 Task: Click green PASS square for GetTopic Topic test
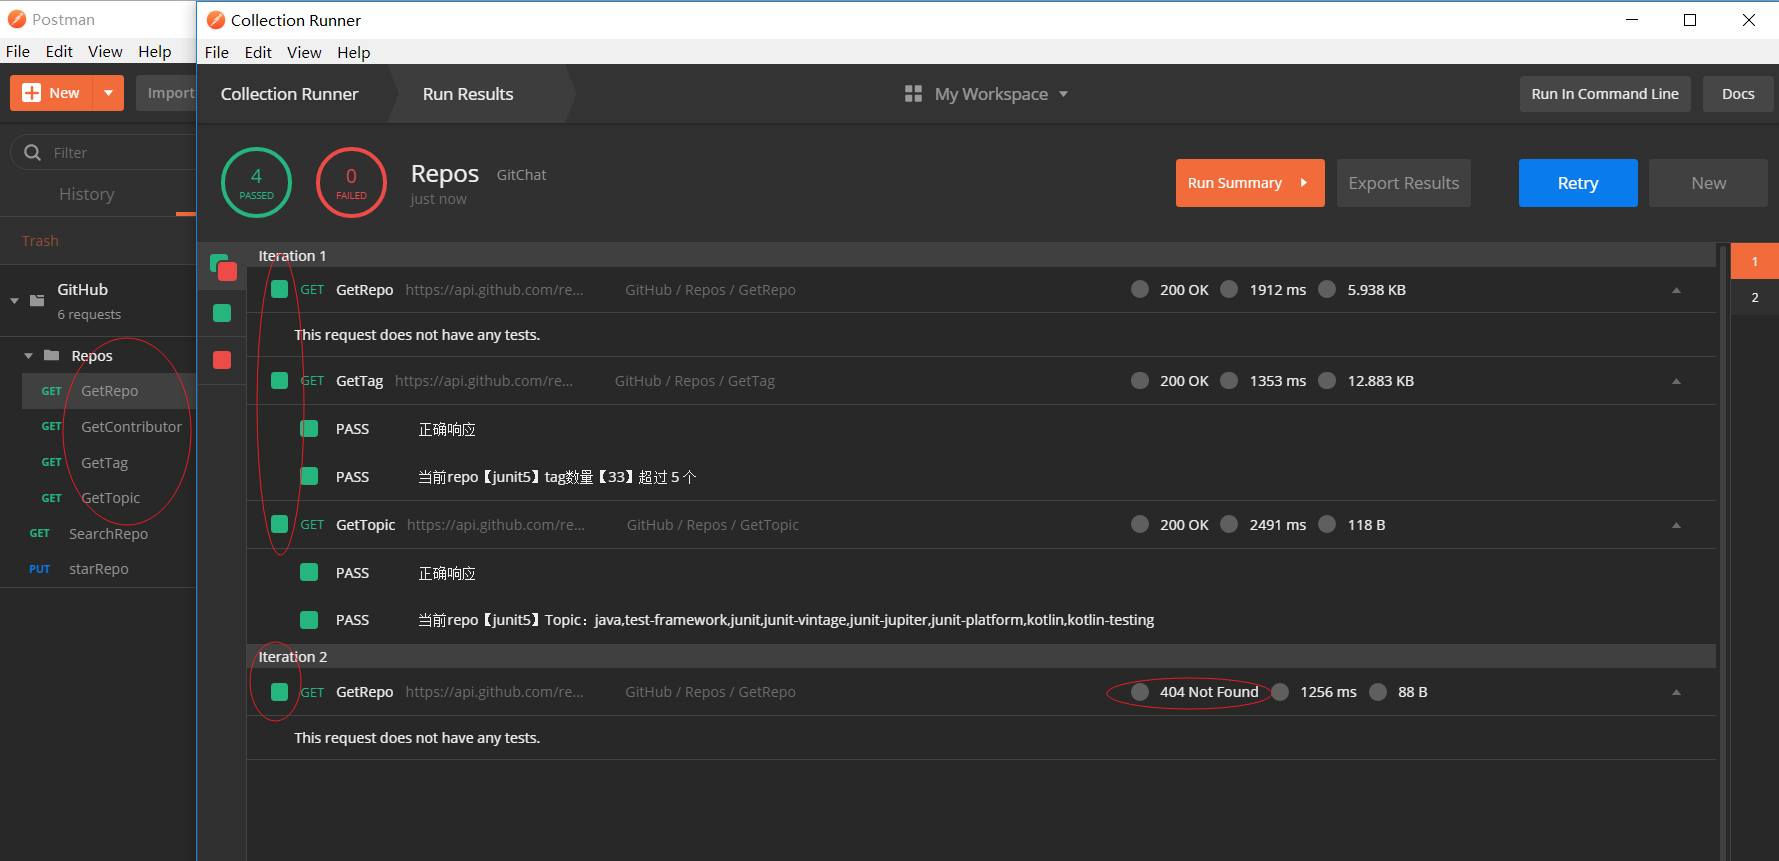coord(310,620)
